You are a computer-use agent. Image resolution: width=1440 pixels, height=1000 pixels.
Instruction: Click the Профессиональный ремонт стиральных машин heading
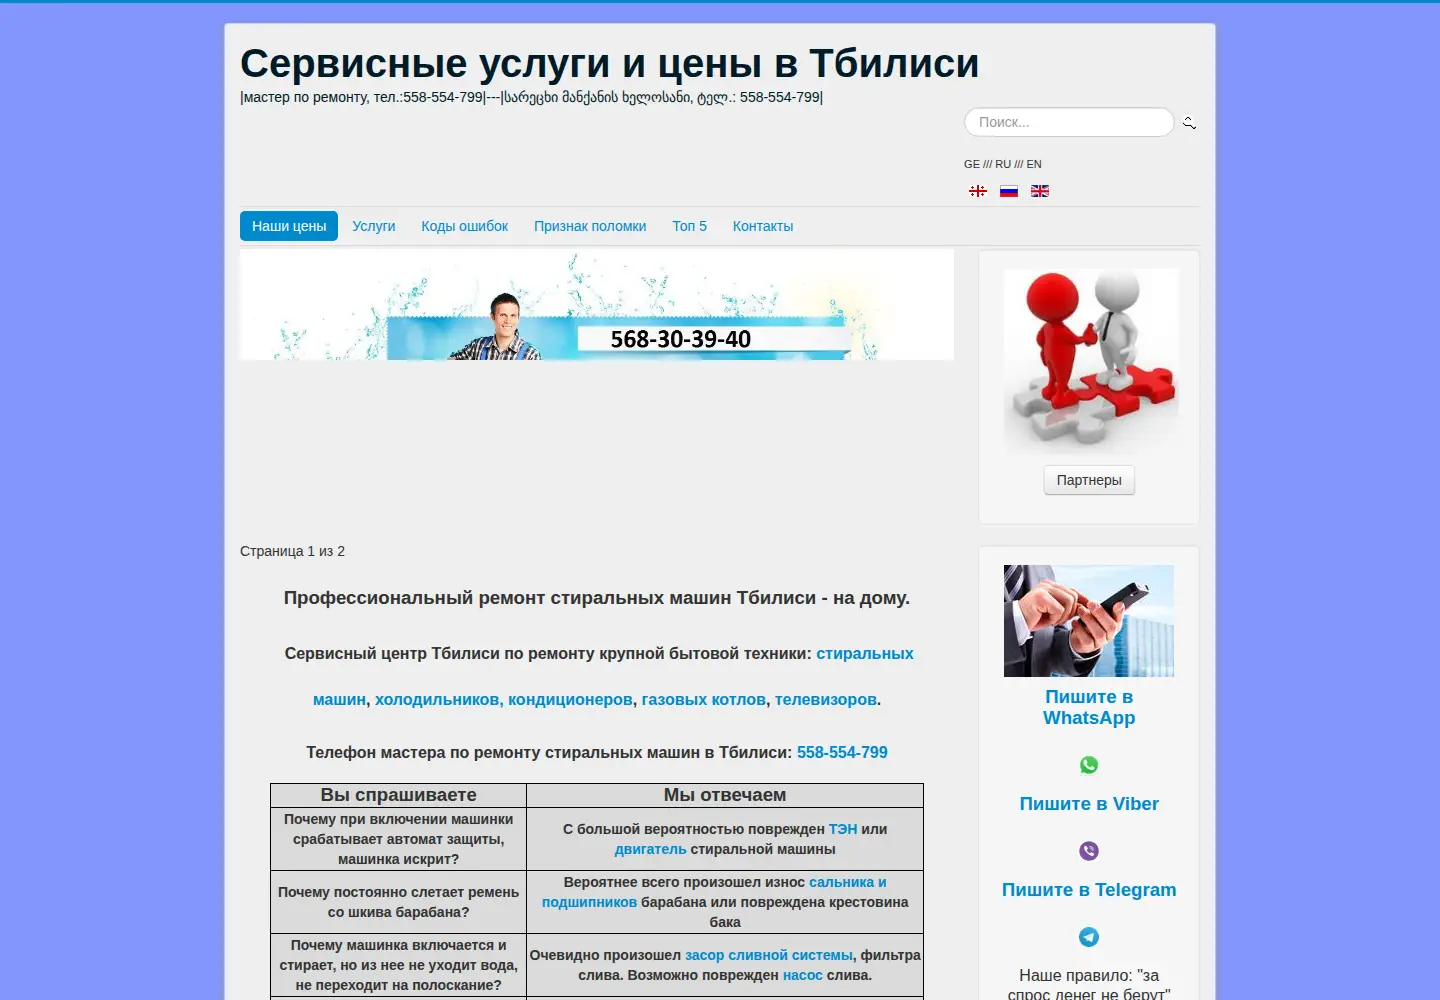[x=597, y=598]
